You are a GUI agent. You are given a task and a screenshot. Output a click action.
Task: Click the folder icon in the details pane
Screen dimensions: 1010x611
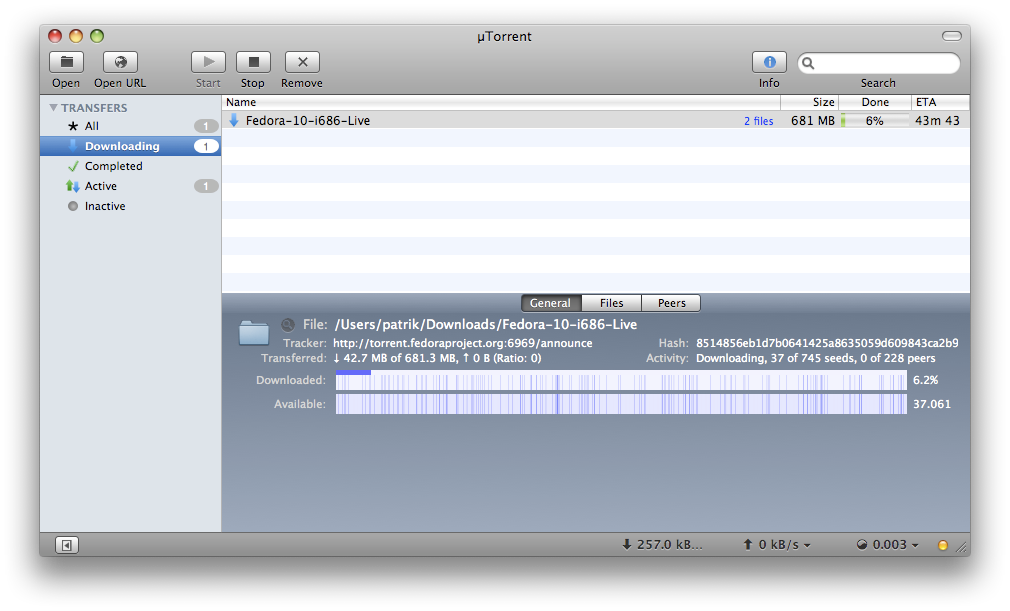coord(254,332)
